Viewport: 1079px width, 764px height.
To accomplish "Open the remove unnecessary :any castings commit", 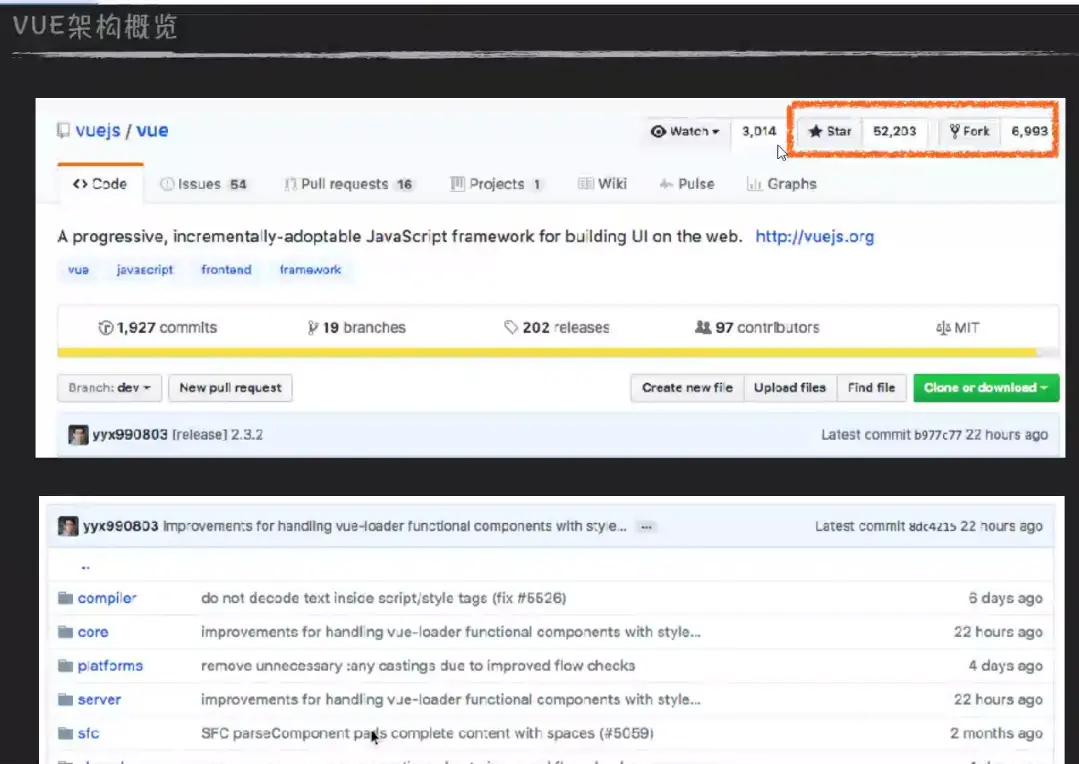I will (418, 666).
